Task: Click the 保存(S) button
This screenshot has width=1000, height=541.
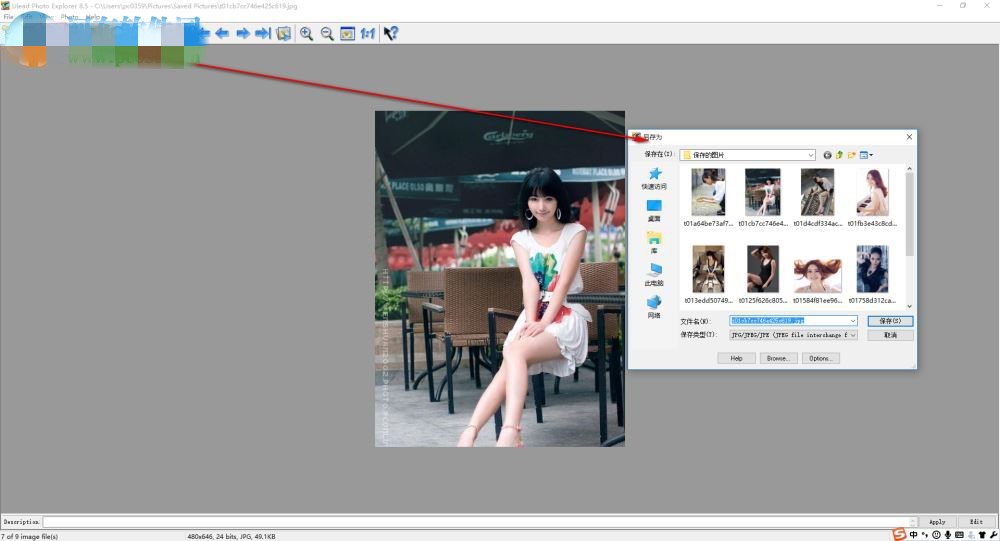Action: pos(890,321)
